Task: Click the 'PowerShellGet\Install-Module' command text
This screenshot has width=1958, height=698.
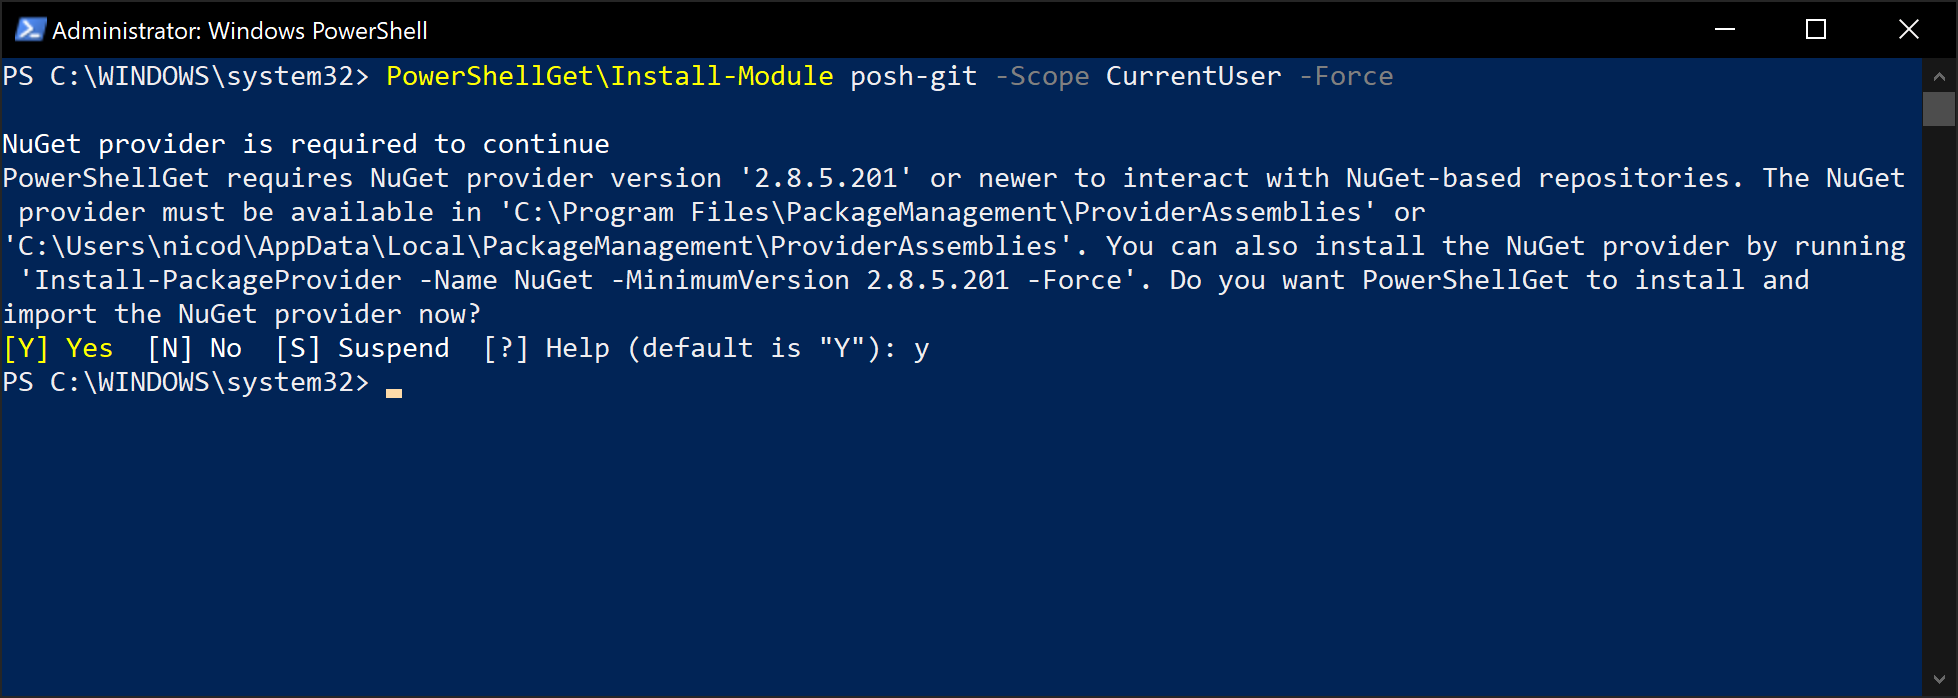Action: pos(610,76)
